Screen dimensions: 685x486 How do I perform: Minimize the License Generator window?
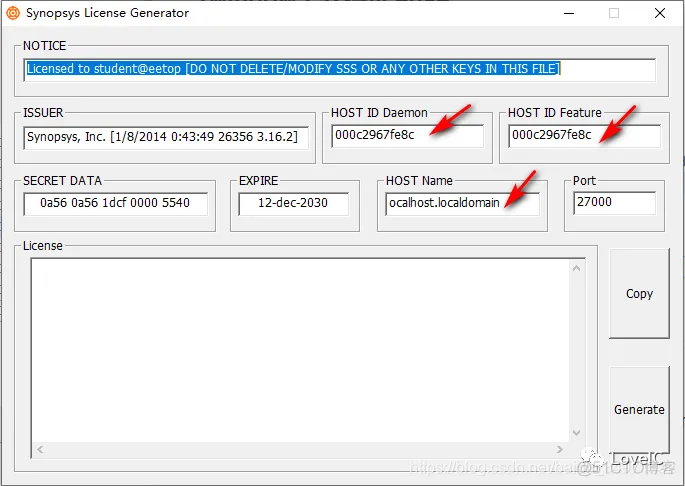coord(567,13)
